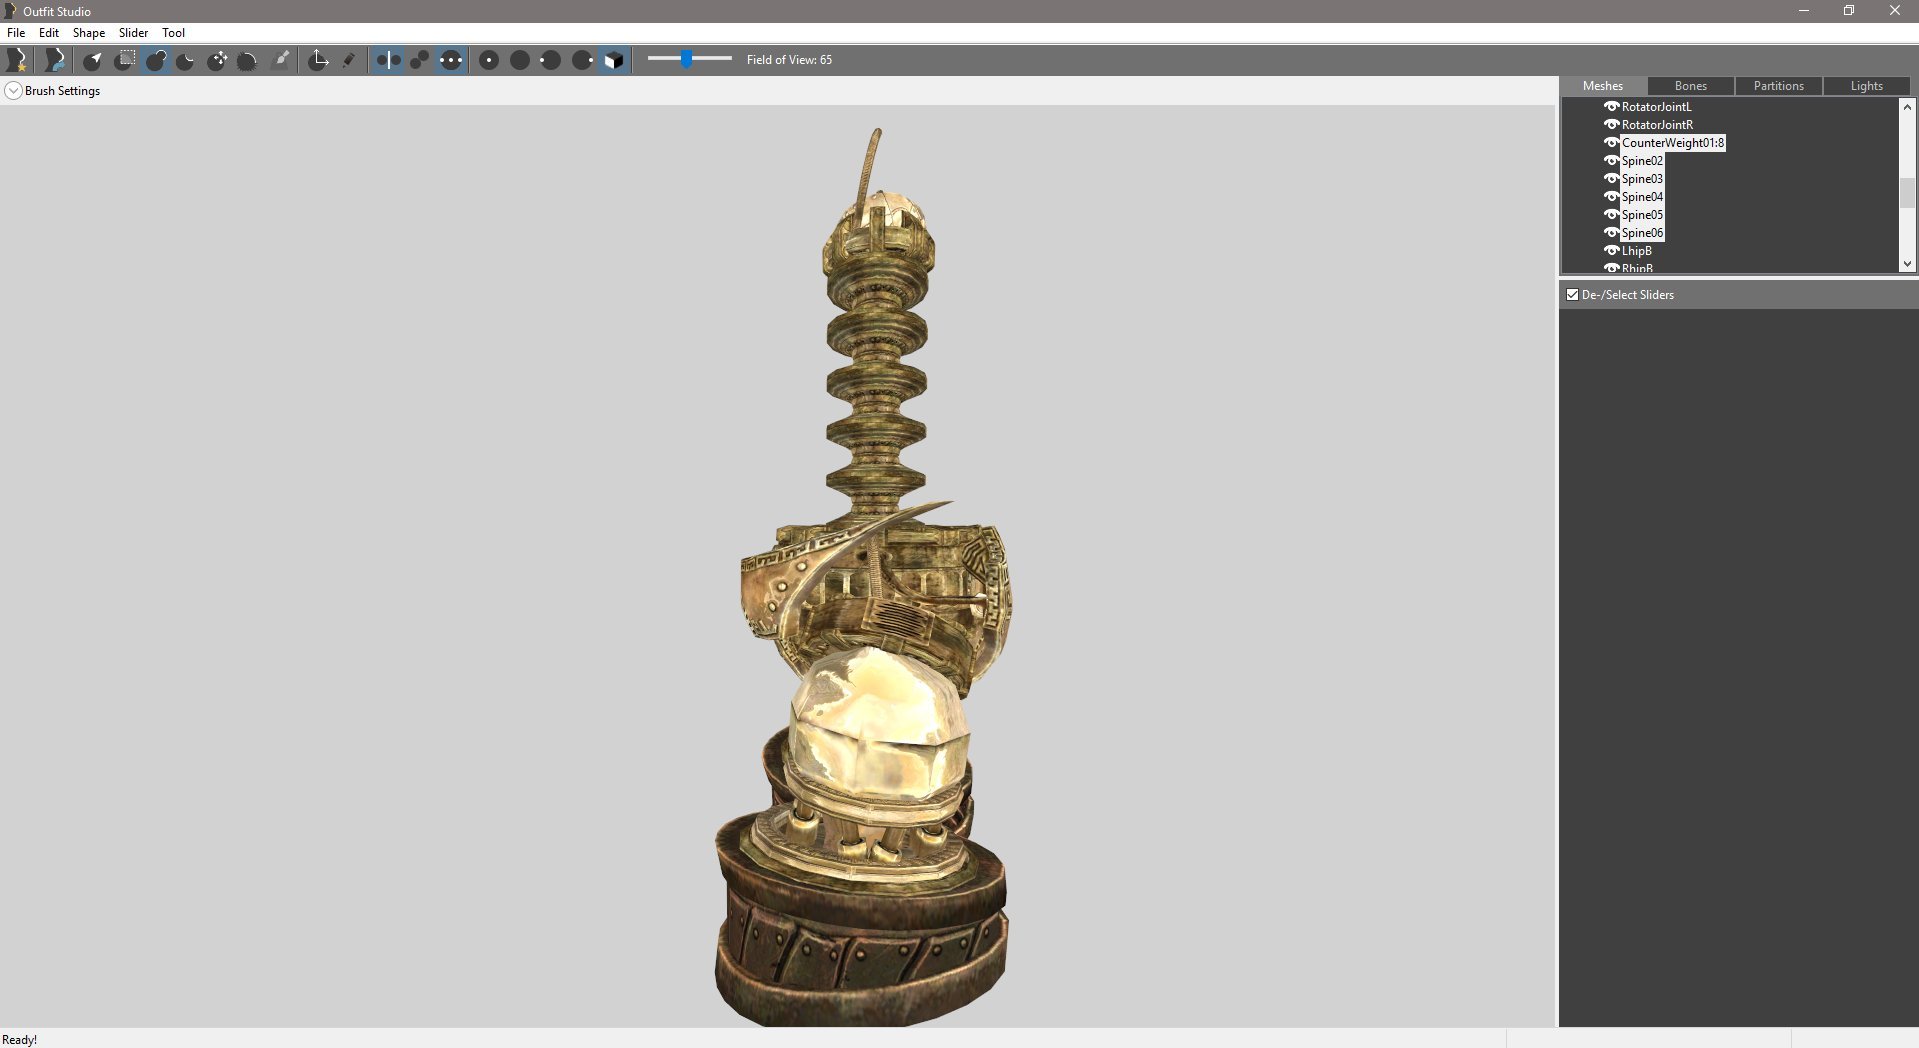
Task: Click the mesh list scroll-up arrow
Action: (x=1907, y=106)
